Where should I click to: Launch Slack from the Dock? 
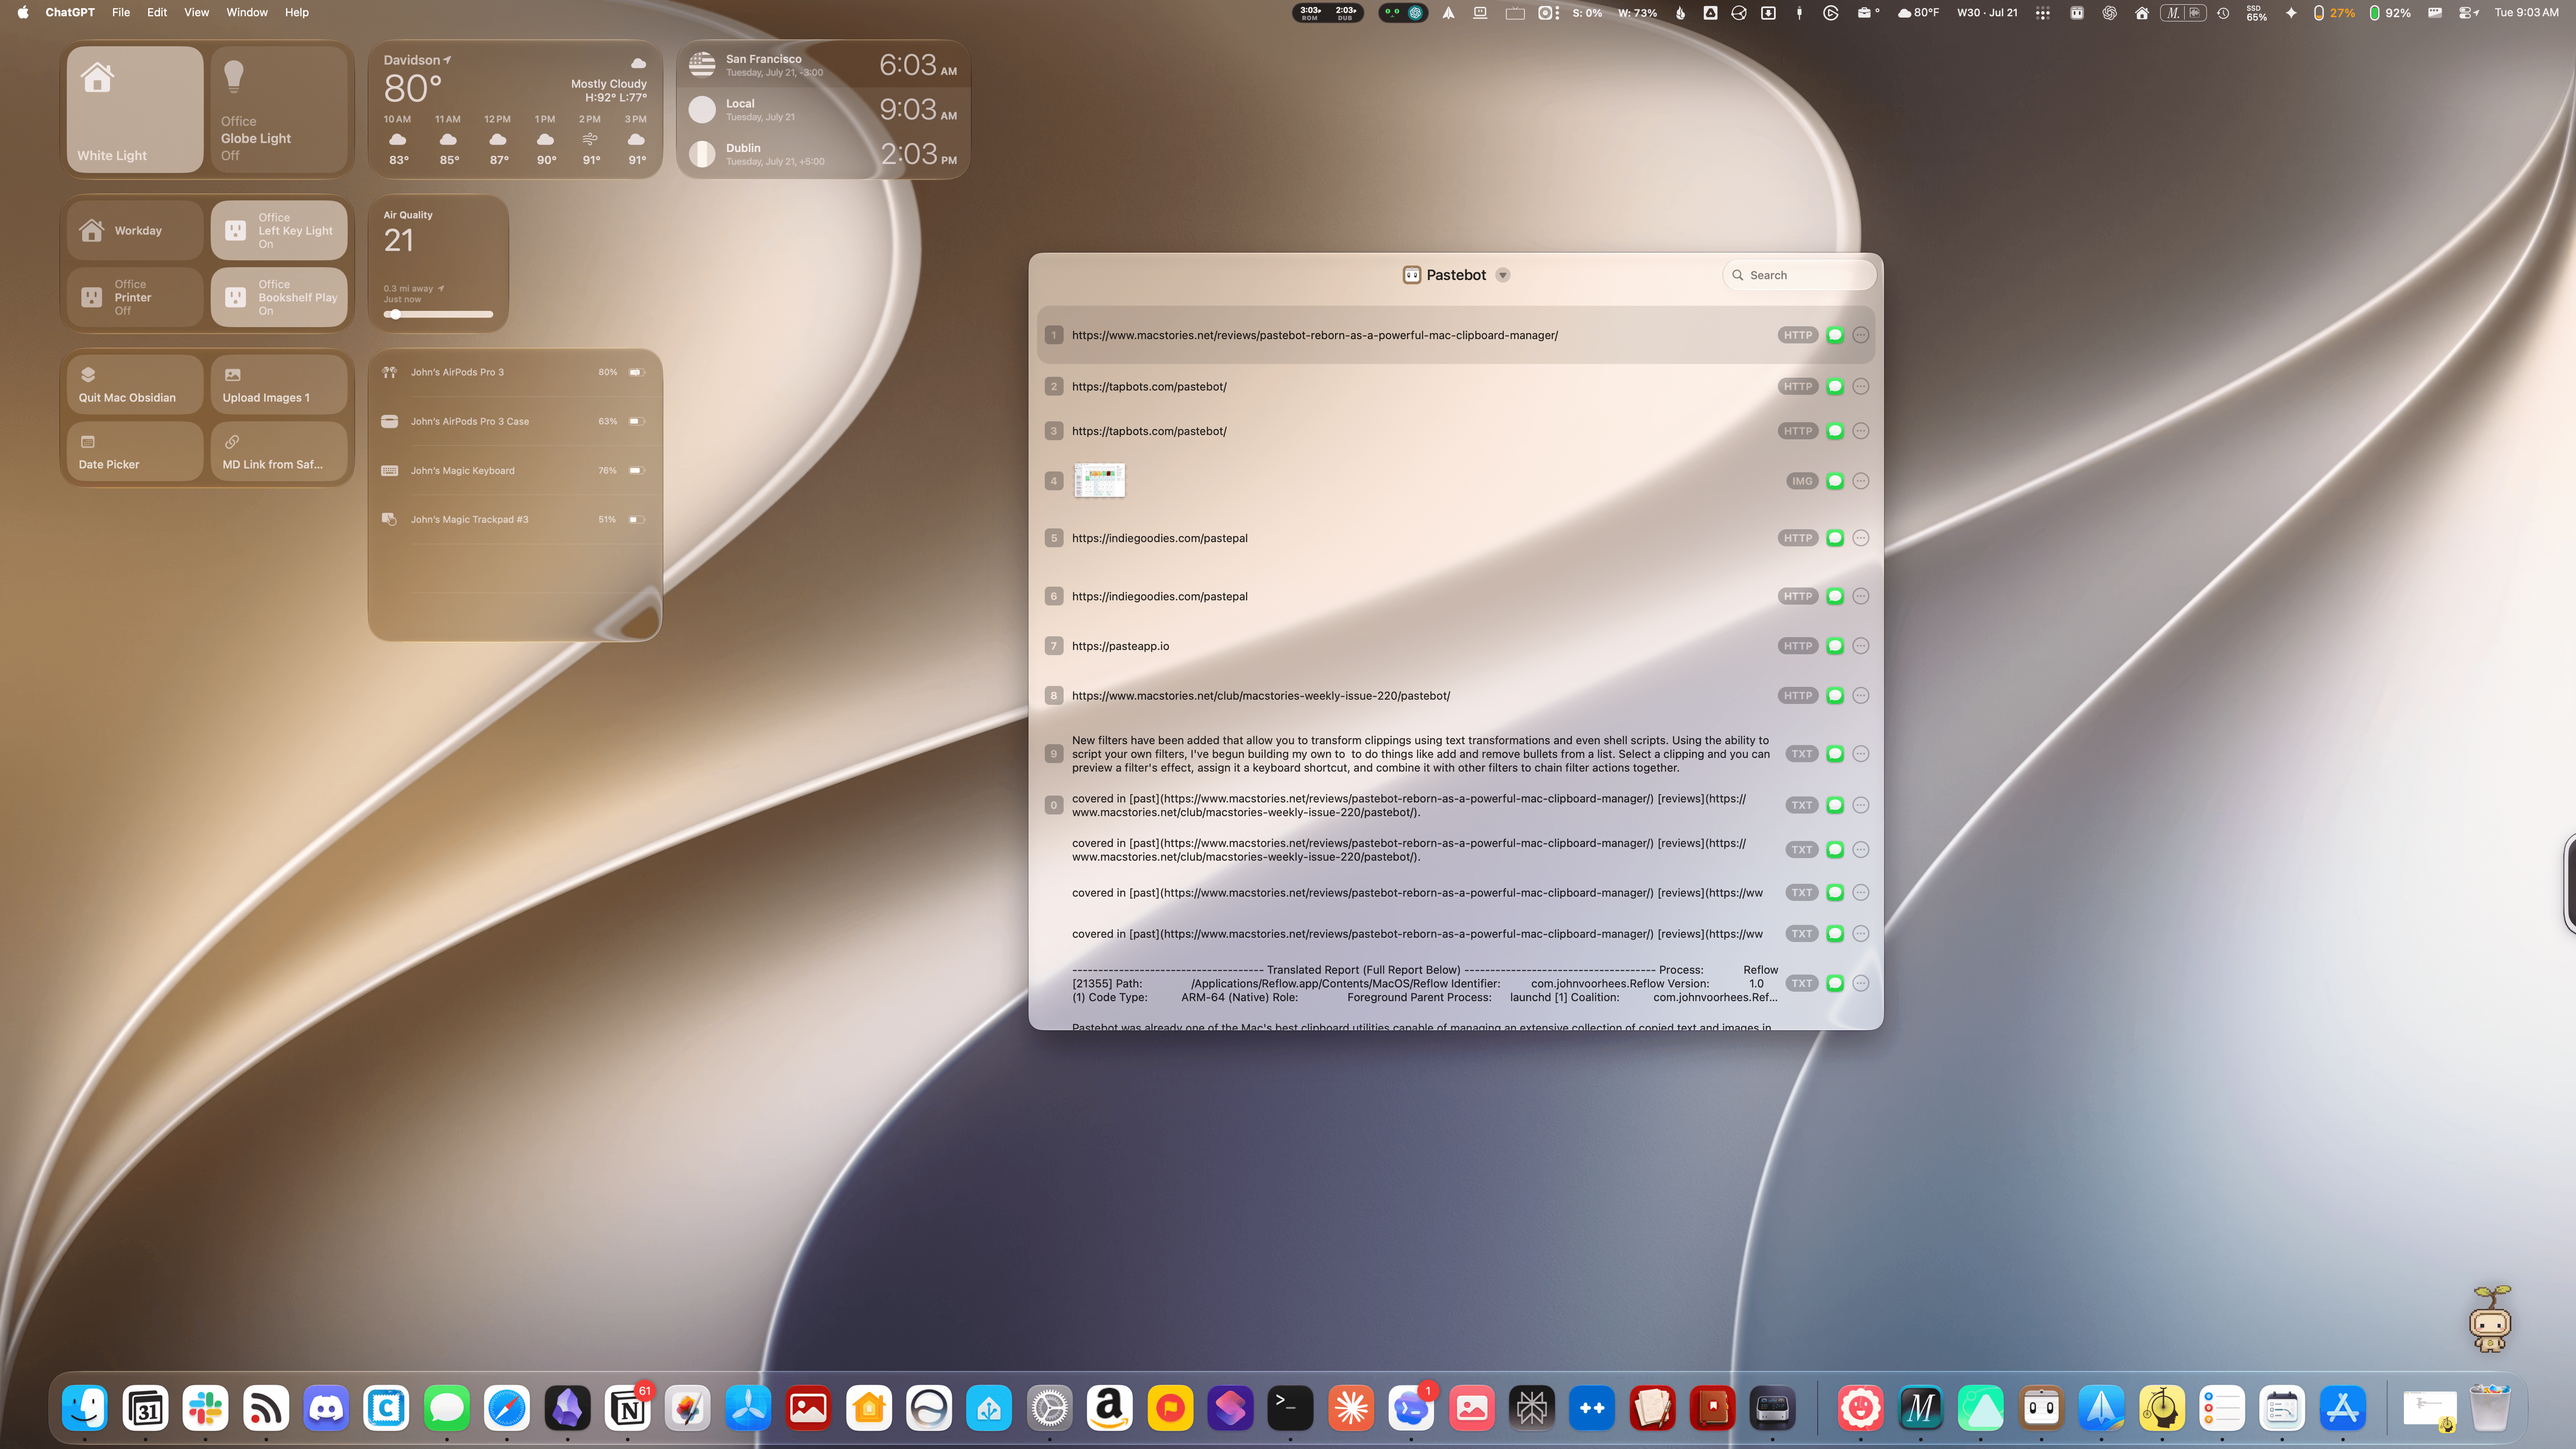click(x=206, y=1408)
